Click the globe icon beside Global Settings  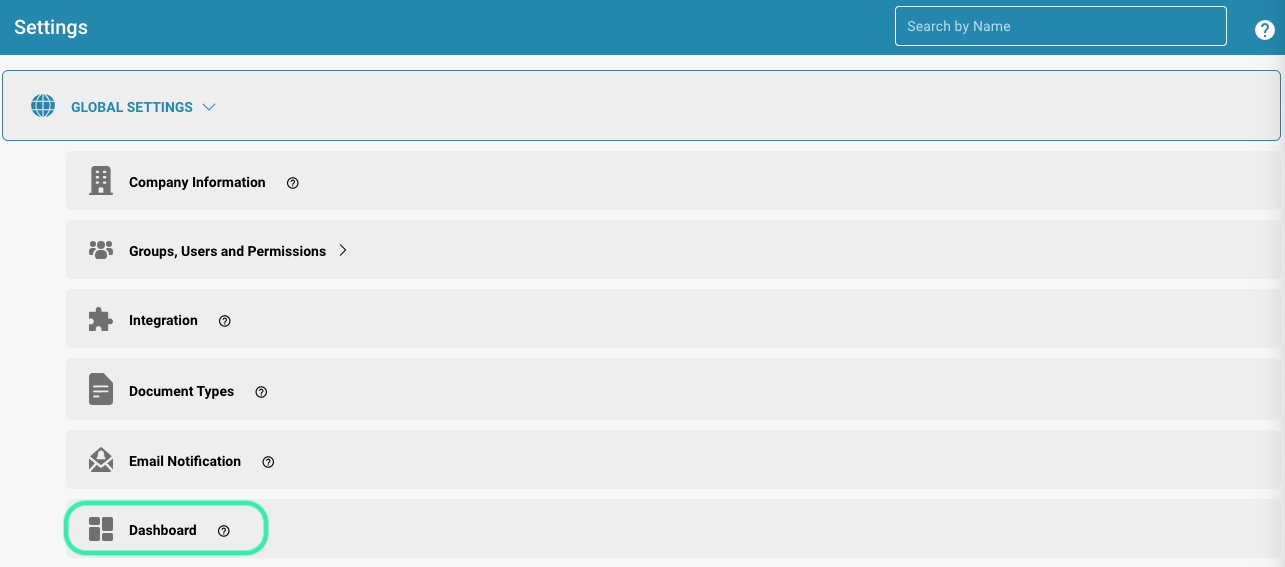pyautogui.click(x=43, y=106)
